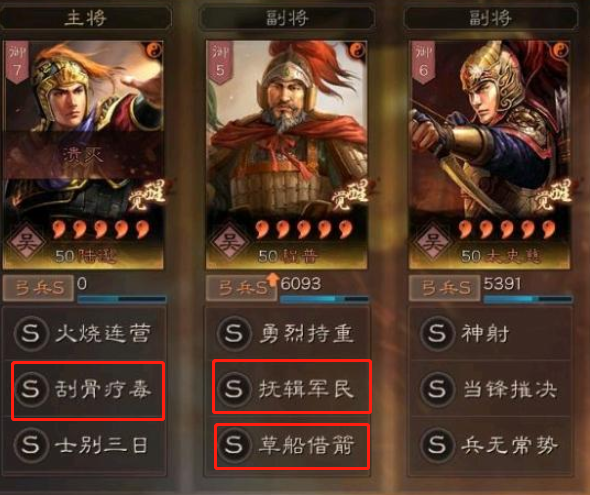The height and width of the screenshot is (495, 590).
Task: Open the 刮骨疗毒 skill
Action: [88, 390]
